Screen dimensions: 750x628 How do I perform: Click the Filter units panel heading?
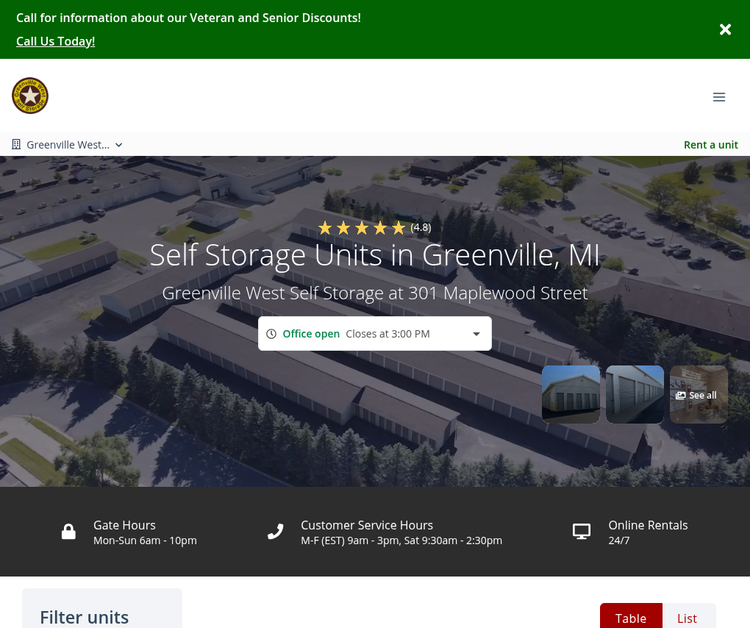pyautogui.click(x=84, y=616)
